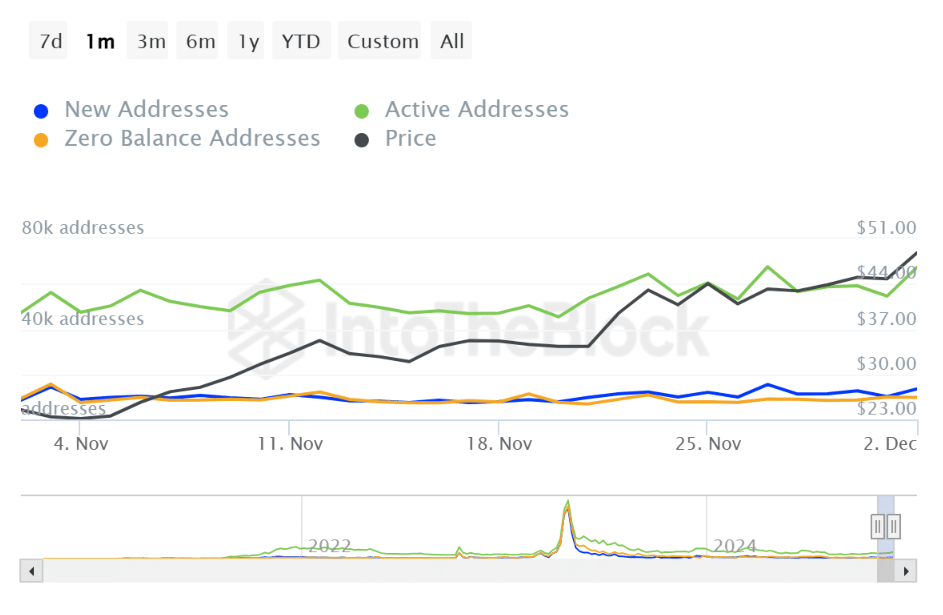Grab the left navigator range handle
The height and width of the screenshot is (615, 943).
coord(877,527)
